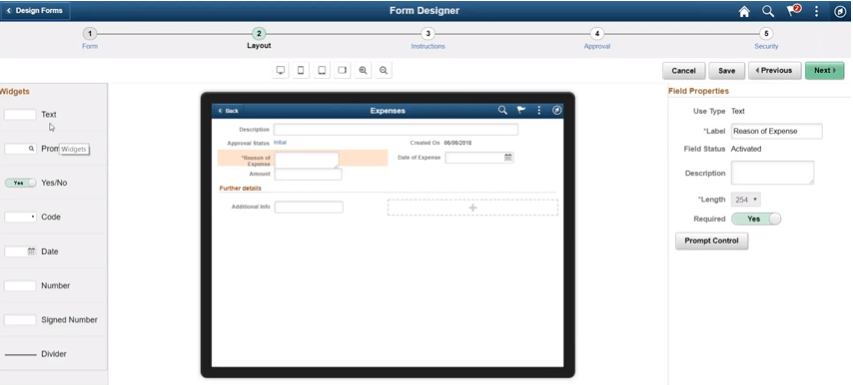
Task: Click the green Next button
Action: click(x=824, y=71)
